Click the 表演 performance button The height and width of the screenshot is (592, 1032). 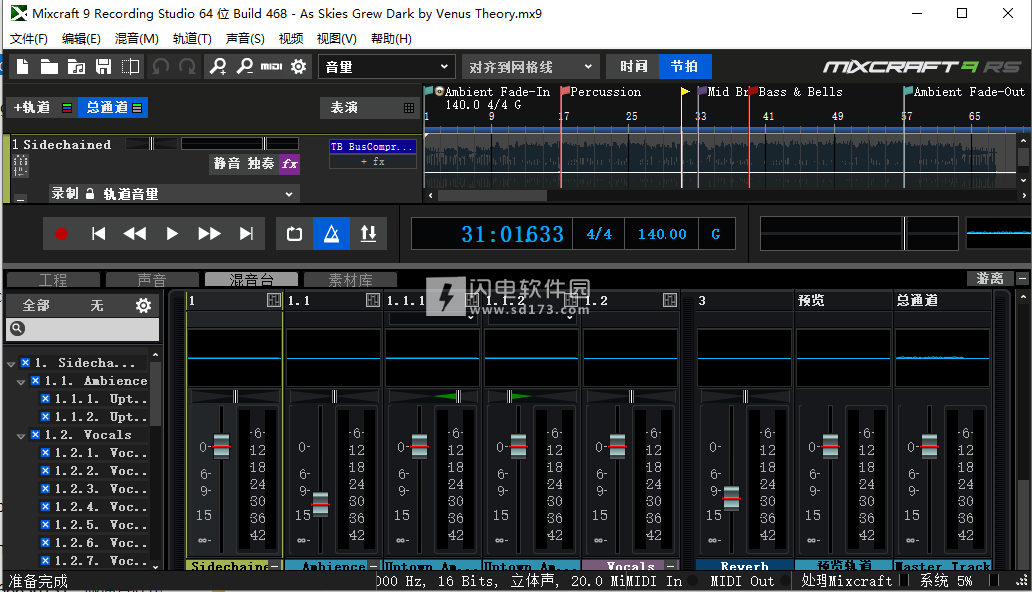[x=369, y=107]
